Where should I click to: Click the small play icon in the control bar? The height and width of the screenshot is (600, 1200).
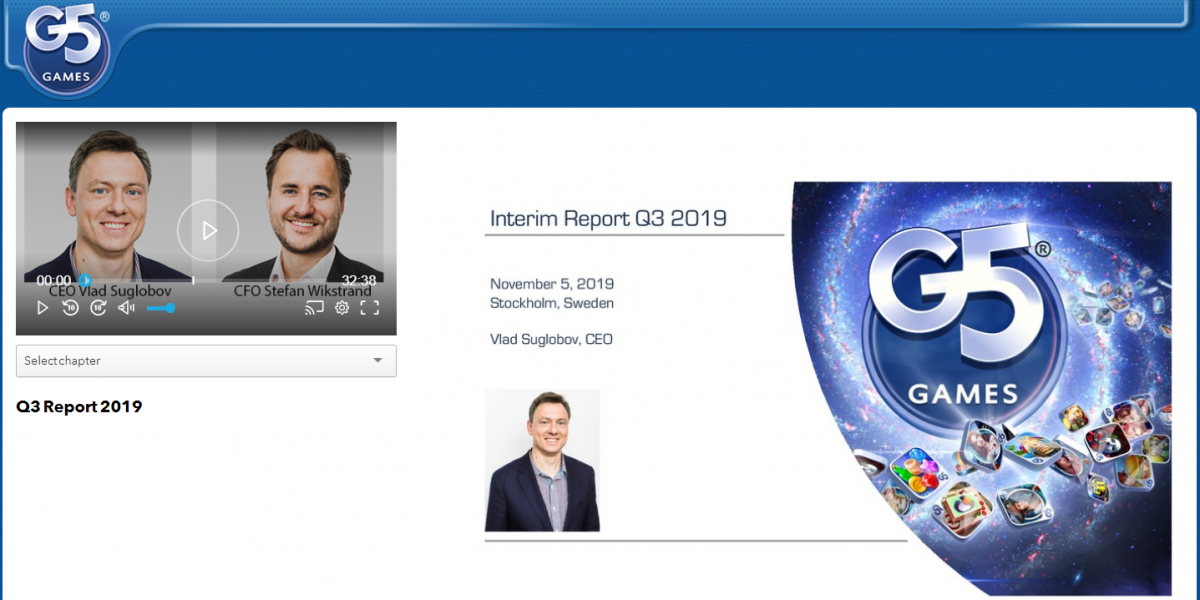42,308
